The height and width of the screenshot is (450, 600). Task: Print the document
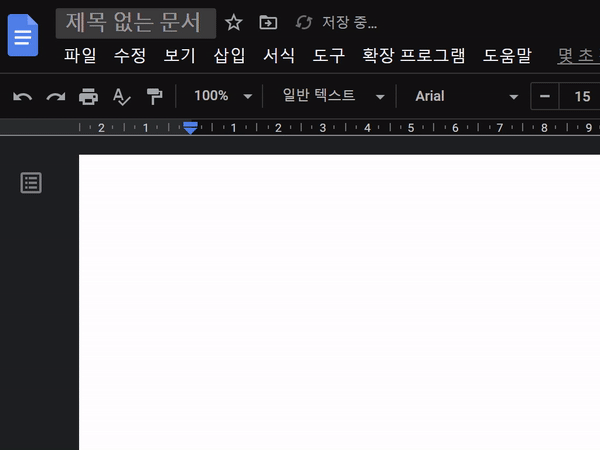pos(88,96)
